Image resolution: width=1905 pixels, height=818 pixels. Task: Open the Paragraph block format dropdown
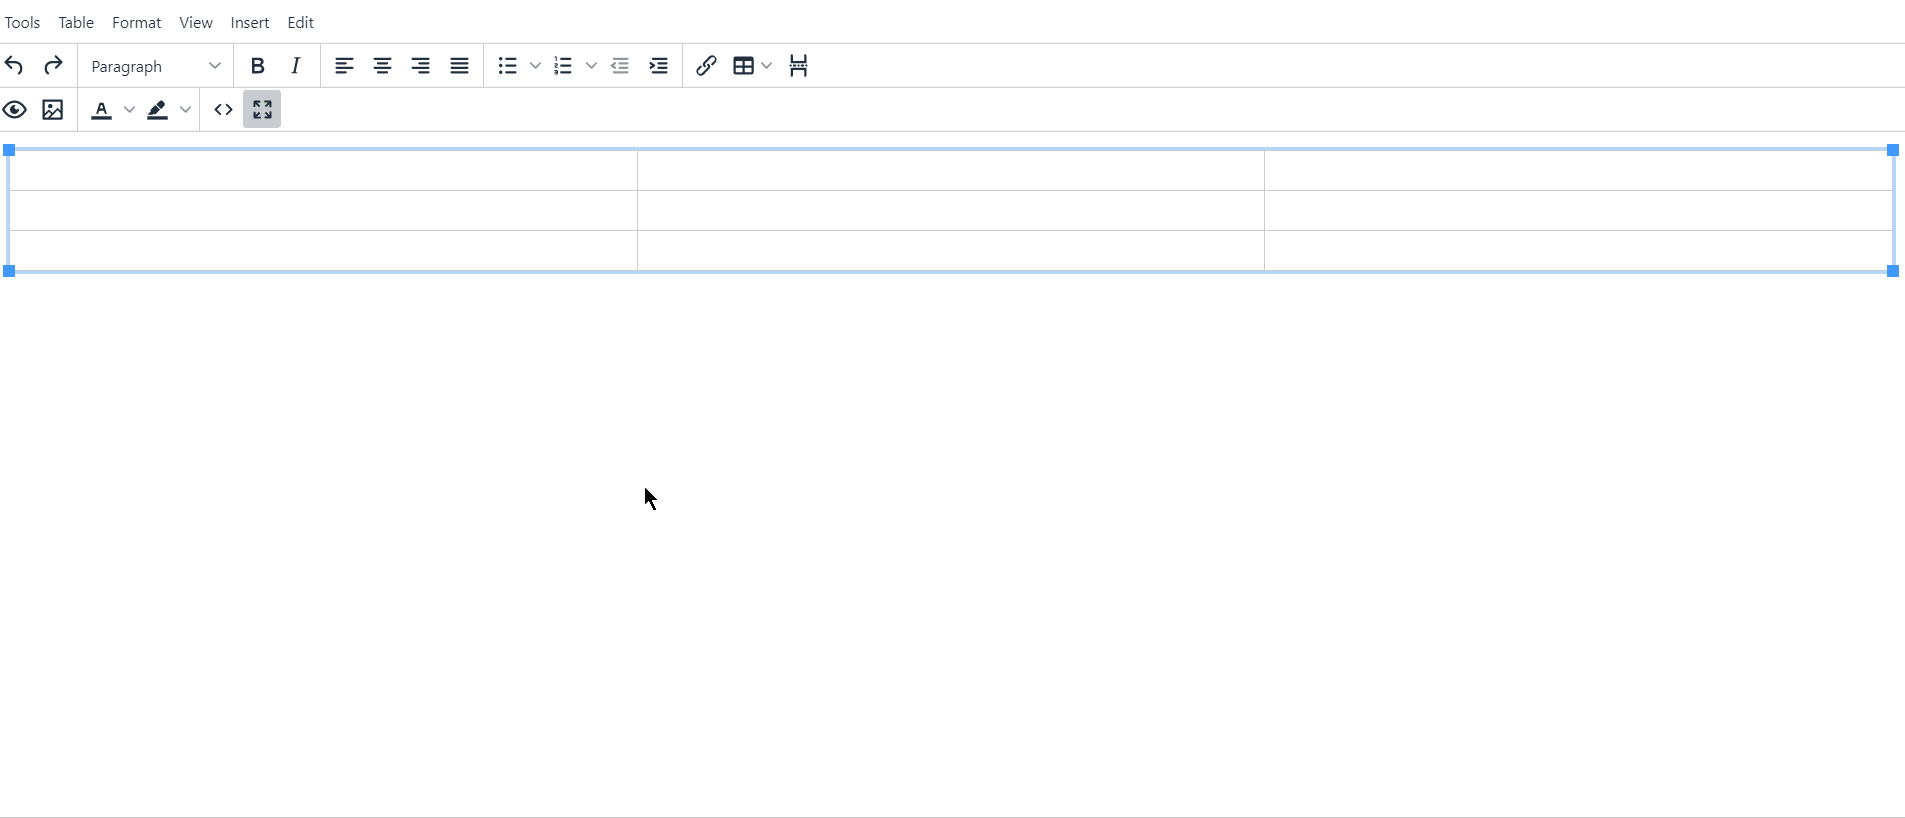point(155,66)
